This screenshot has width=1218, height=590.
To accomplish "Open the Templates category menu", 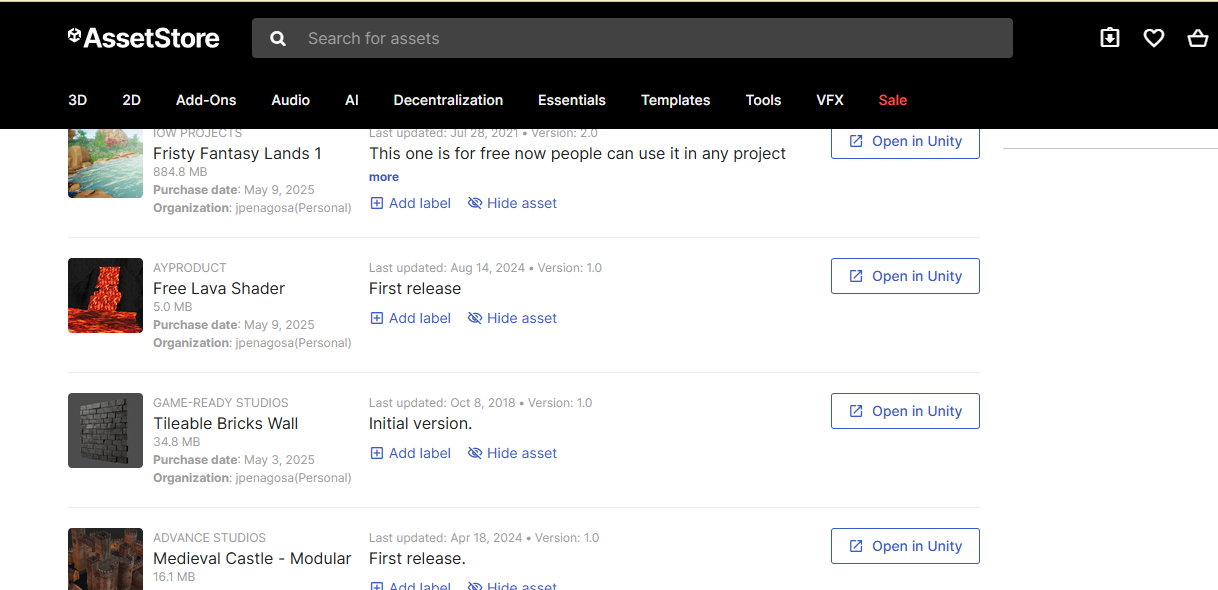I will (676, 100).
